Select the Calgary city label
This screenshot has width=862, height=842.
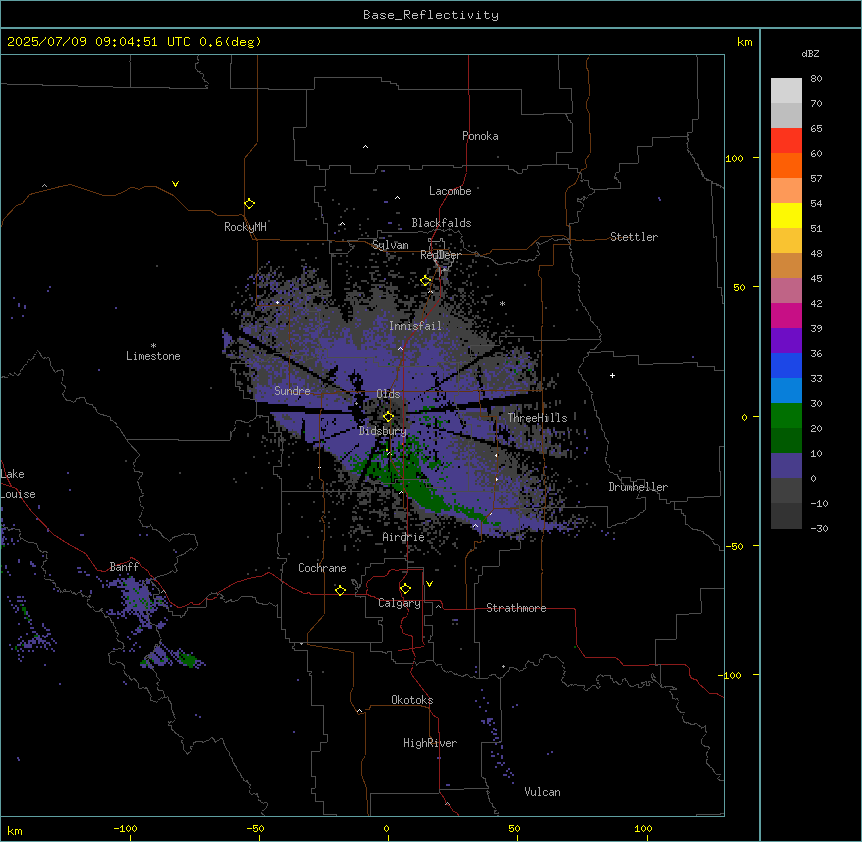[399, 603]
